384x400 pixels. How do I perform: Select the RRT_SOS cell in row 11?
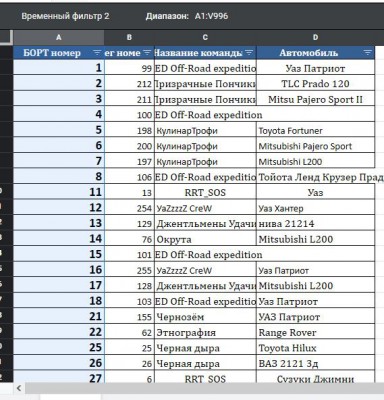(x=205, y=192)
